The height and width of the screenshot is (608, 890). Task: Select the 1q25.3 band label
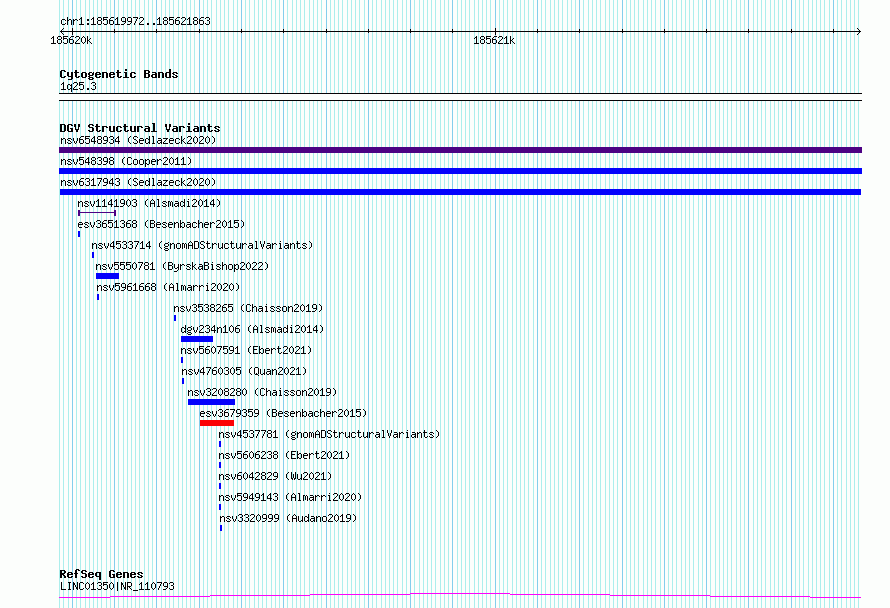pos(78,86)
